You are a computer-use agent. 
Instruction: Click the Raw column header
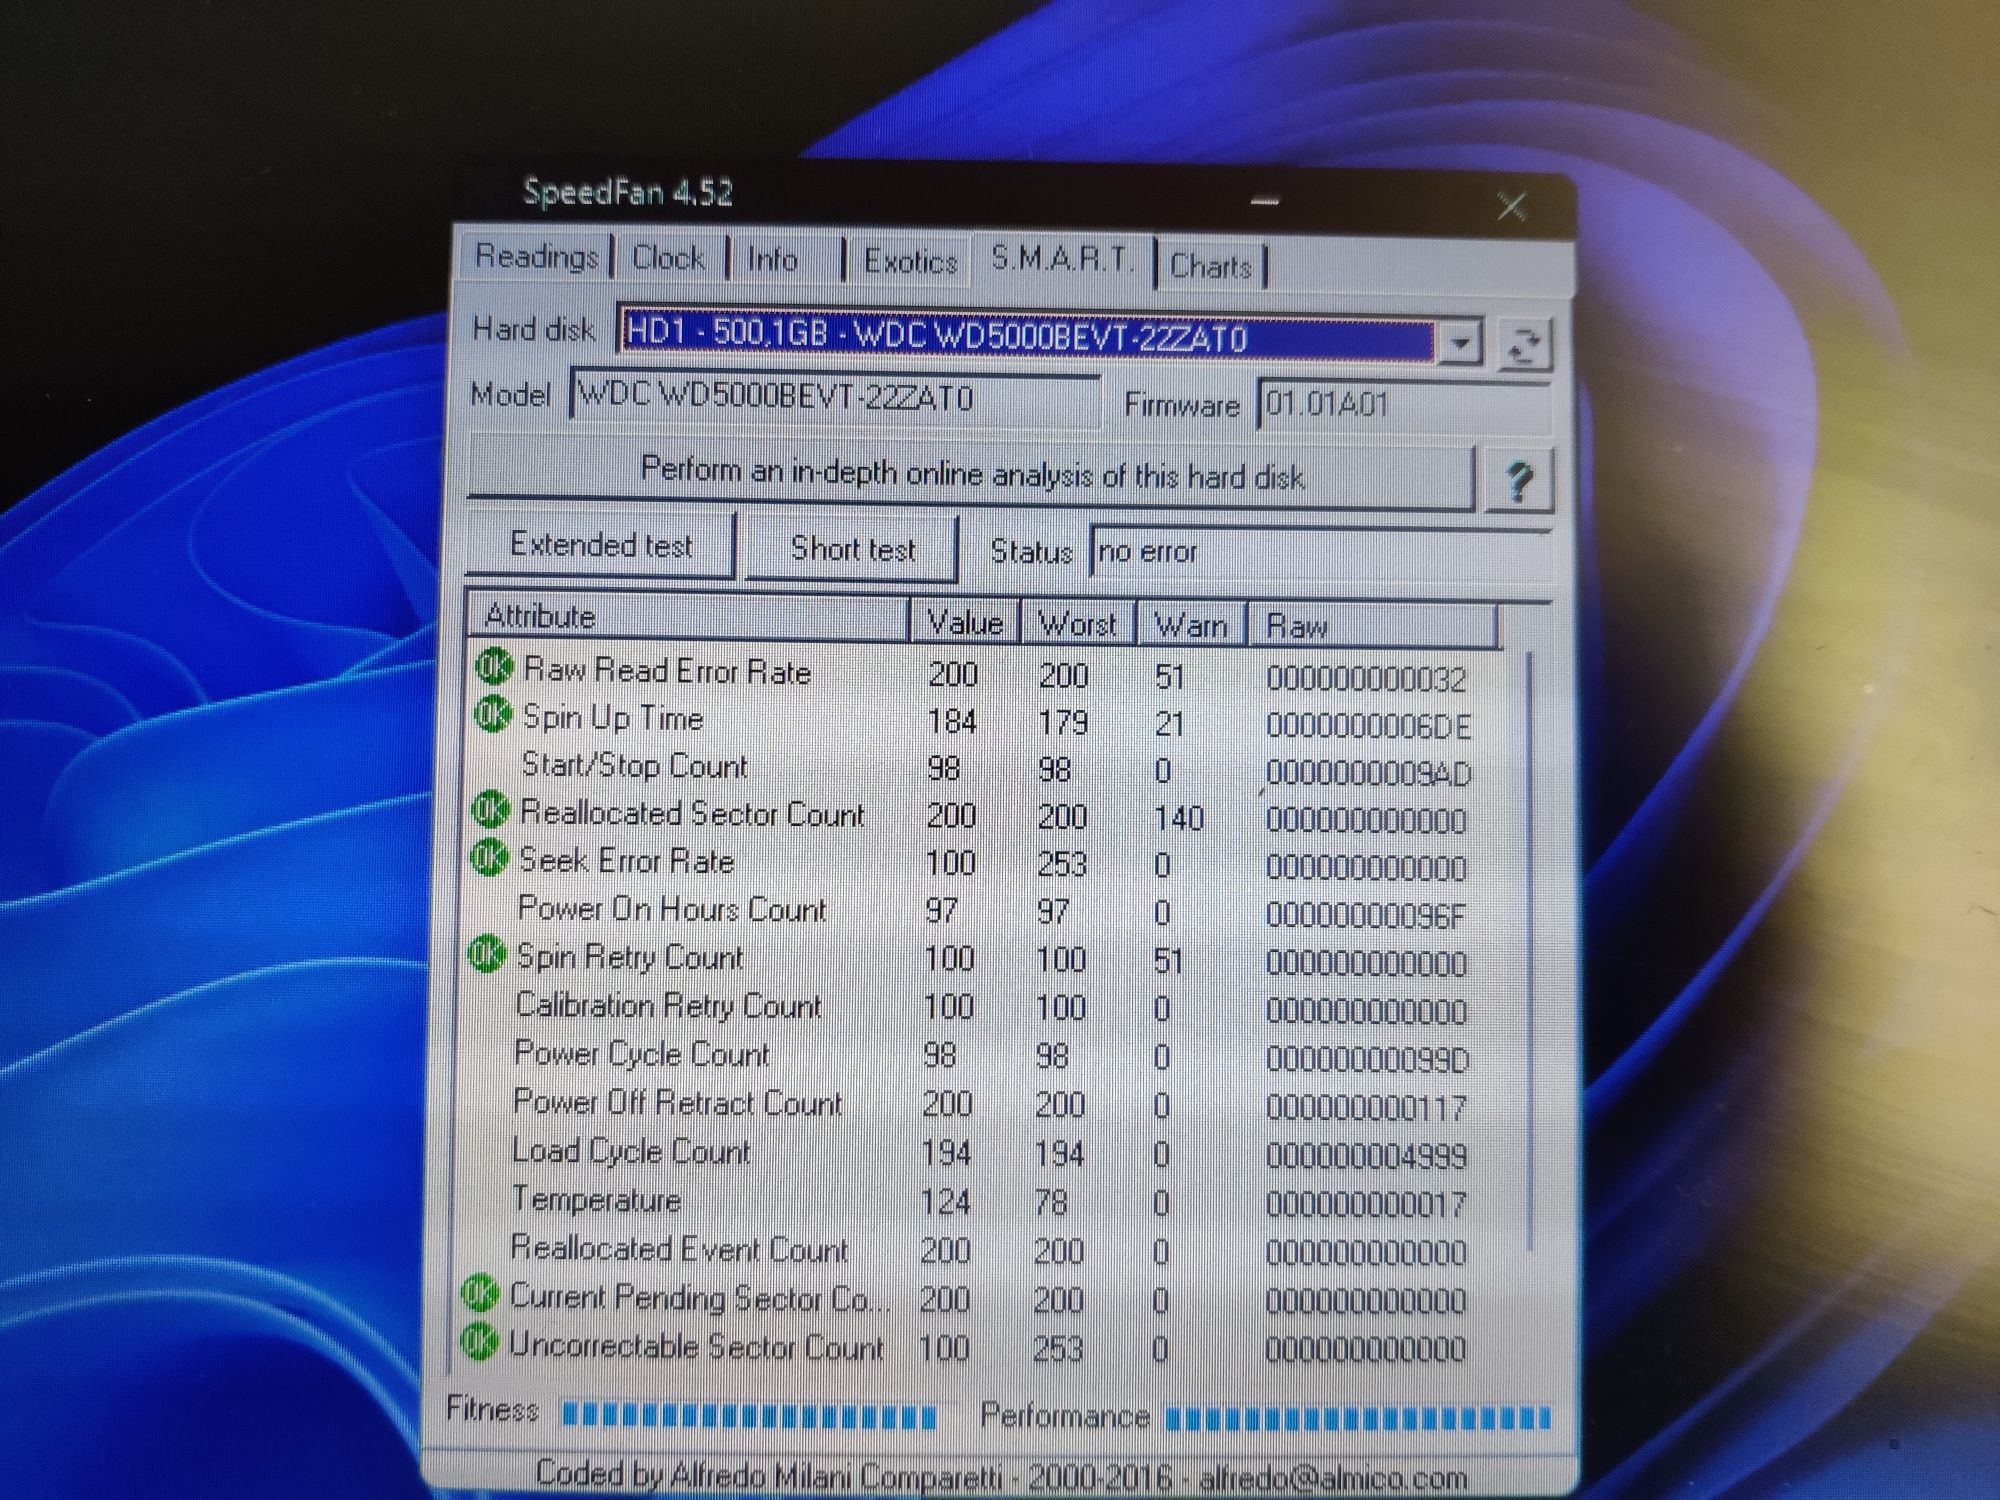[1374, 628]
